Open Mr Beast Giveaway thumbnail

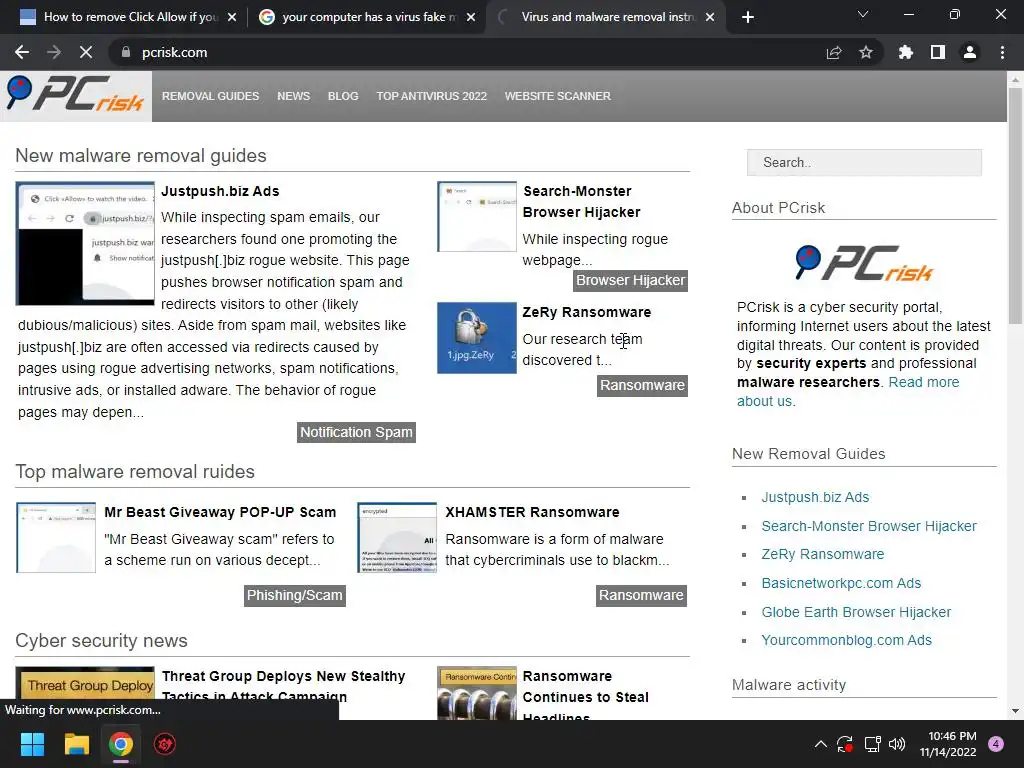coord(56,537)
